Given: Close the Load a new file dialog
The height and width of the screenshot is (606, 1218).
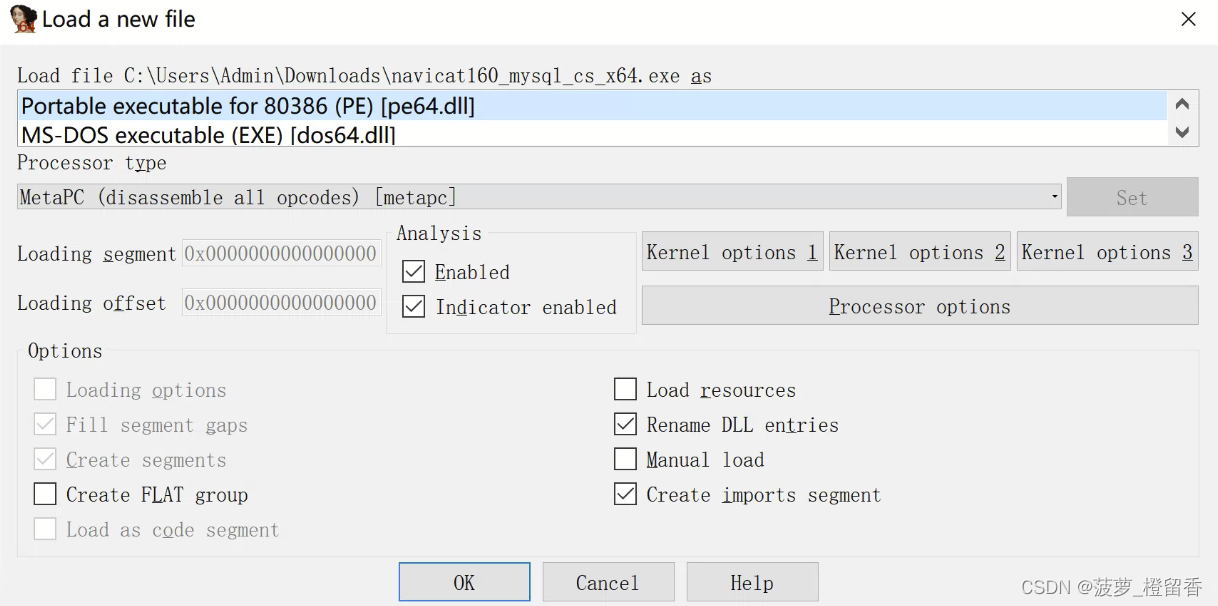Looking at the screenshot, I should pyautogui.click(x=1188, y=19).
